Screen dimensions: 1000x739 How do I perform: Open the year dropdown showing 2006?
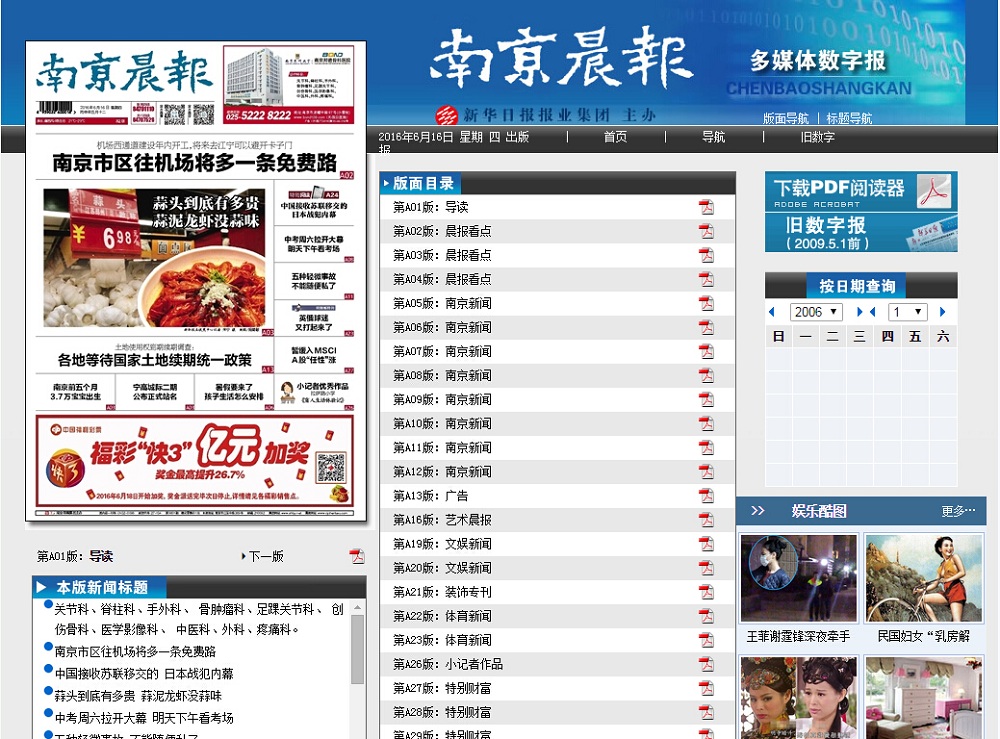point(816,312)
